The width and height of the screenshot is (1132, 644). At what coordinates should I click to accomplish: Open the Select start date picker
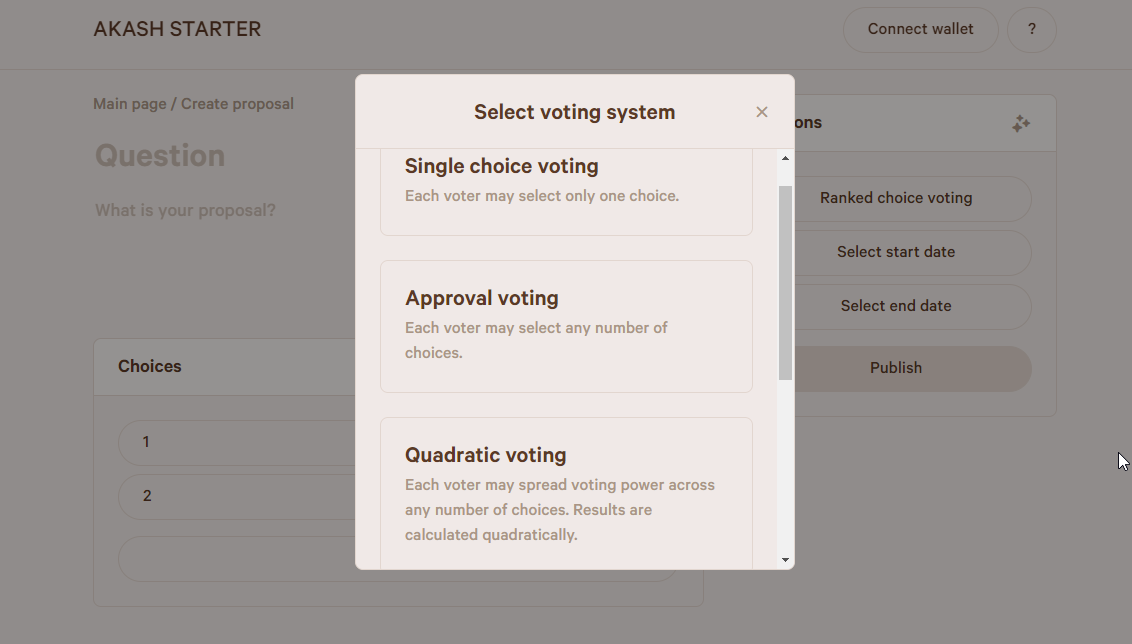click(x=896, y=252)
